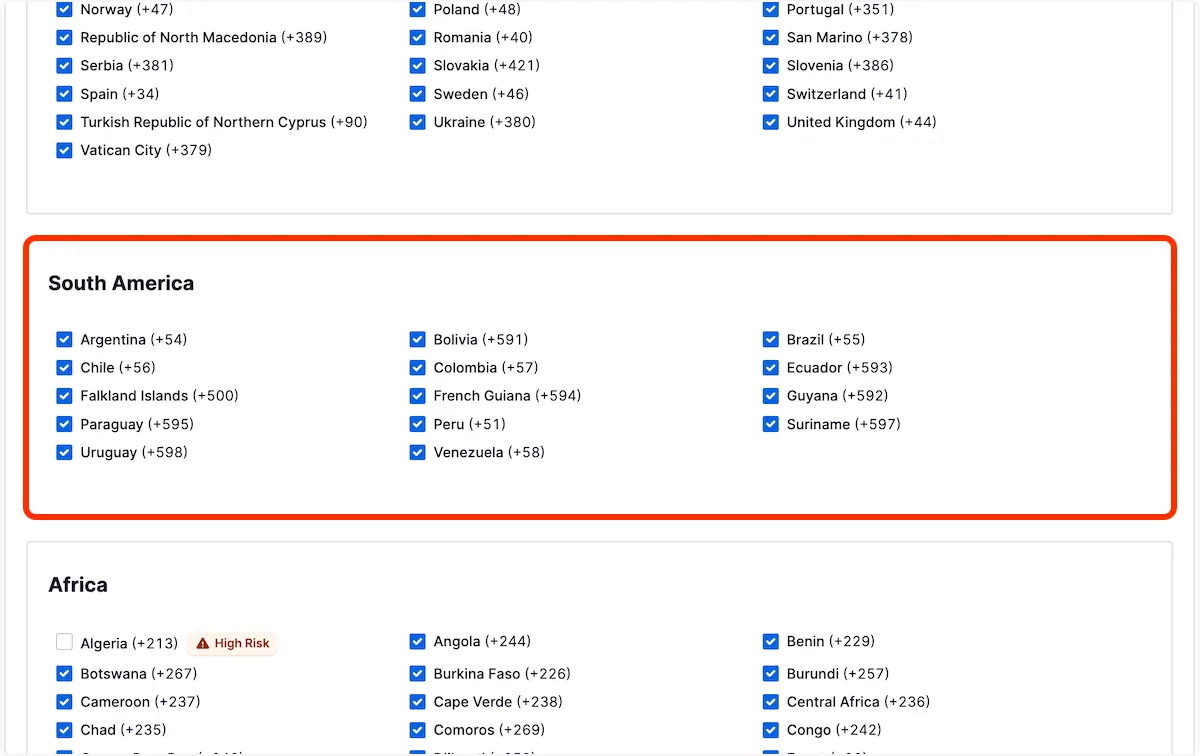Deselect the Comoros (+269) checkbox
Image resolution: width=1200 pixels, height=756 pixels.
point(418,730)
